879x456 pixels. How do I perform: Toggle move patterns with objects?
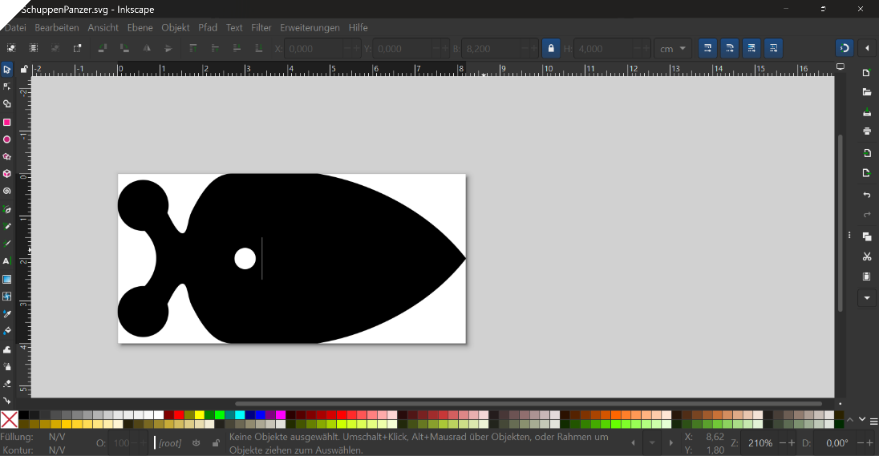[773, 48]
